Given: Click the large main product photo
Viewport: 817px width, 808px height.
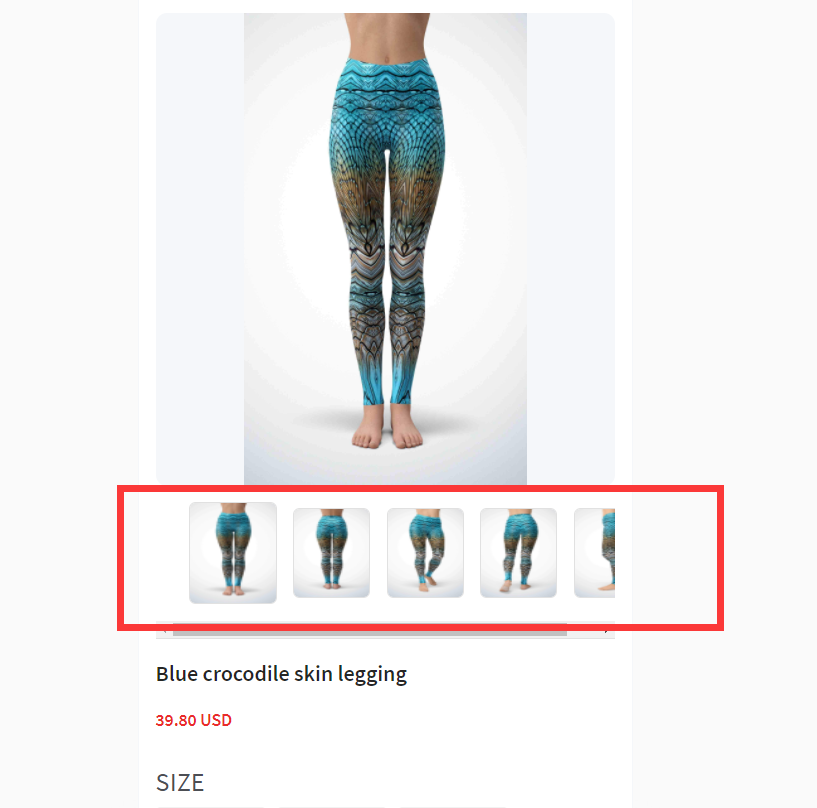Looking at the screenshot, I should point(386,248).
